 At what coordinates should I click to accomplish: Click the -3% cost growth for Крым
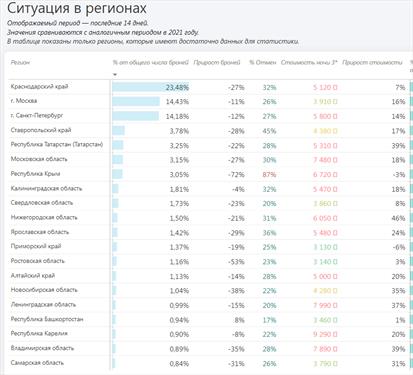tap(399, 175)
